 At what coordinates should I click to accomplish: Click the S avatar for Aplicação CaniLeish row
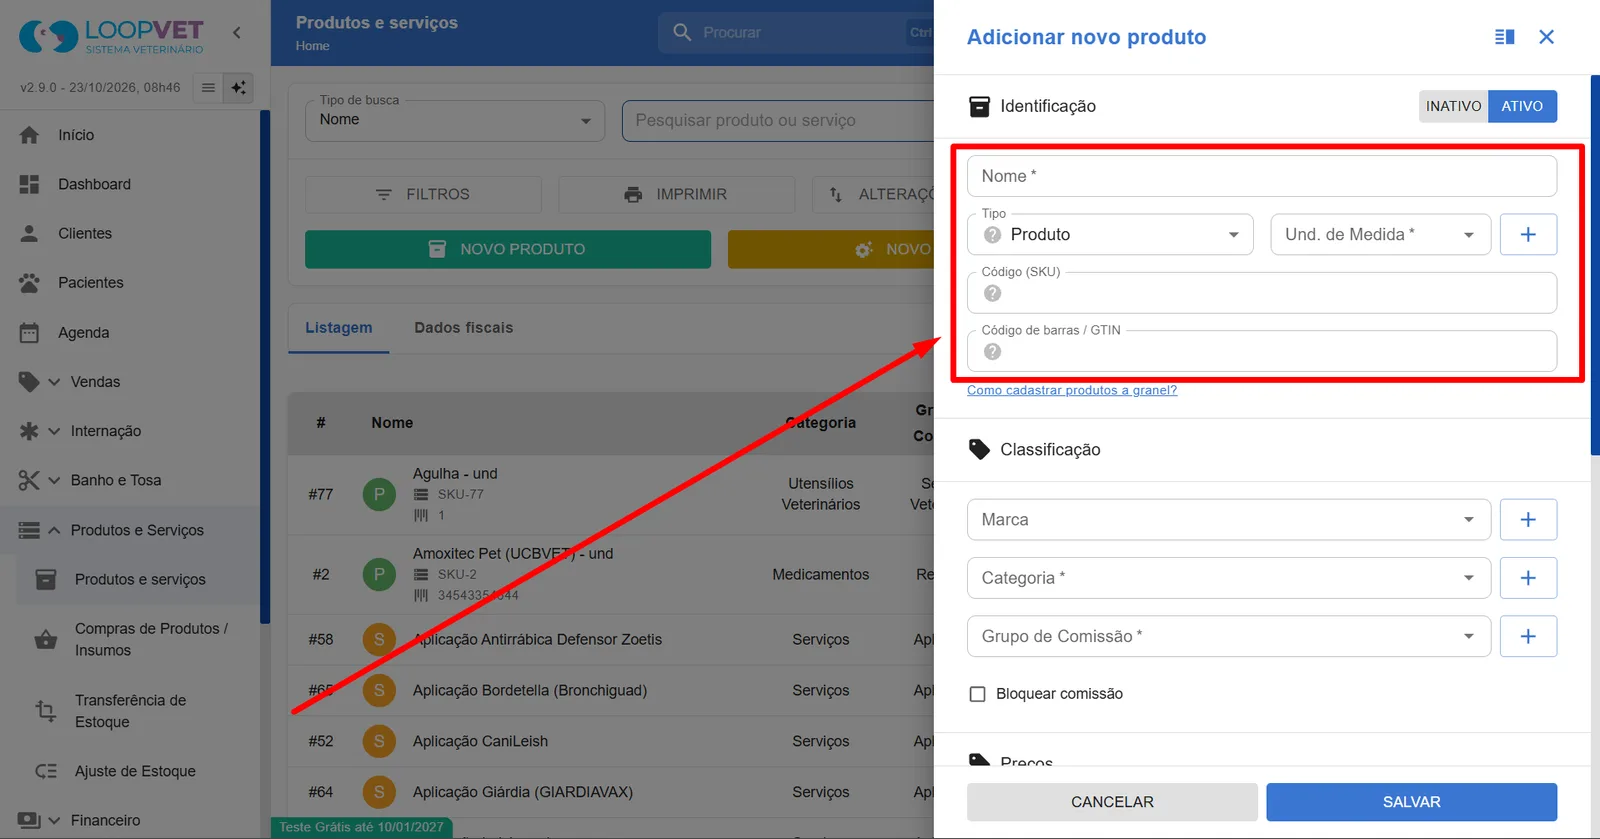(x=379, y=741)
